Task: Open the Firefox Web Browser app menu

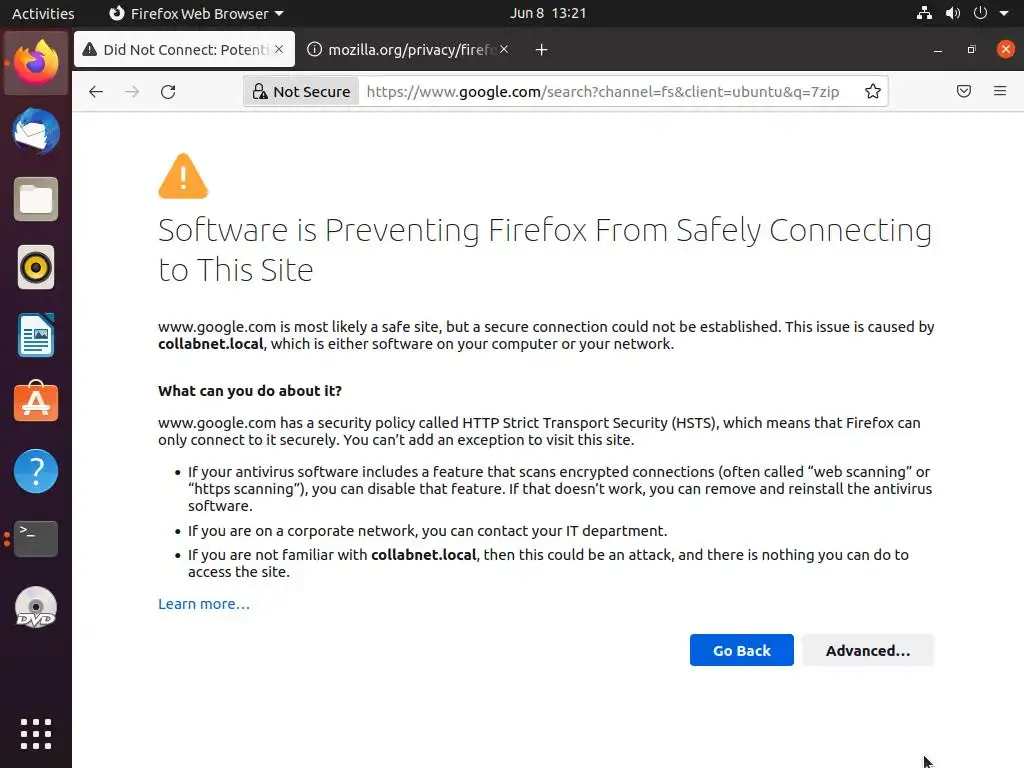Action: (x=196, y=14)
